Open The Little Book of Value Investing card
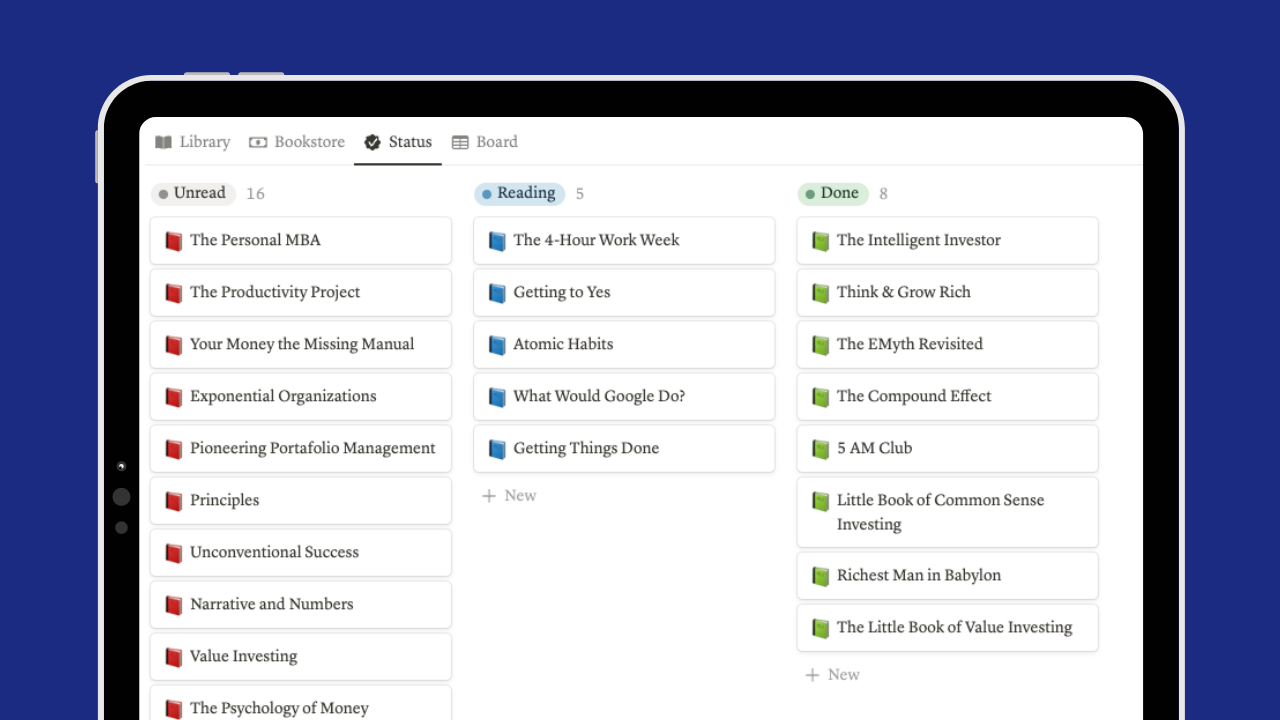 tap(948, 628)
